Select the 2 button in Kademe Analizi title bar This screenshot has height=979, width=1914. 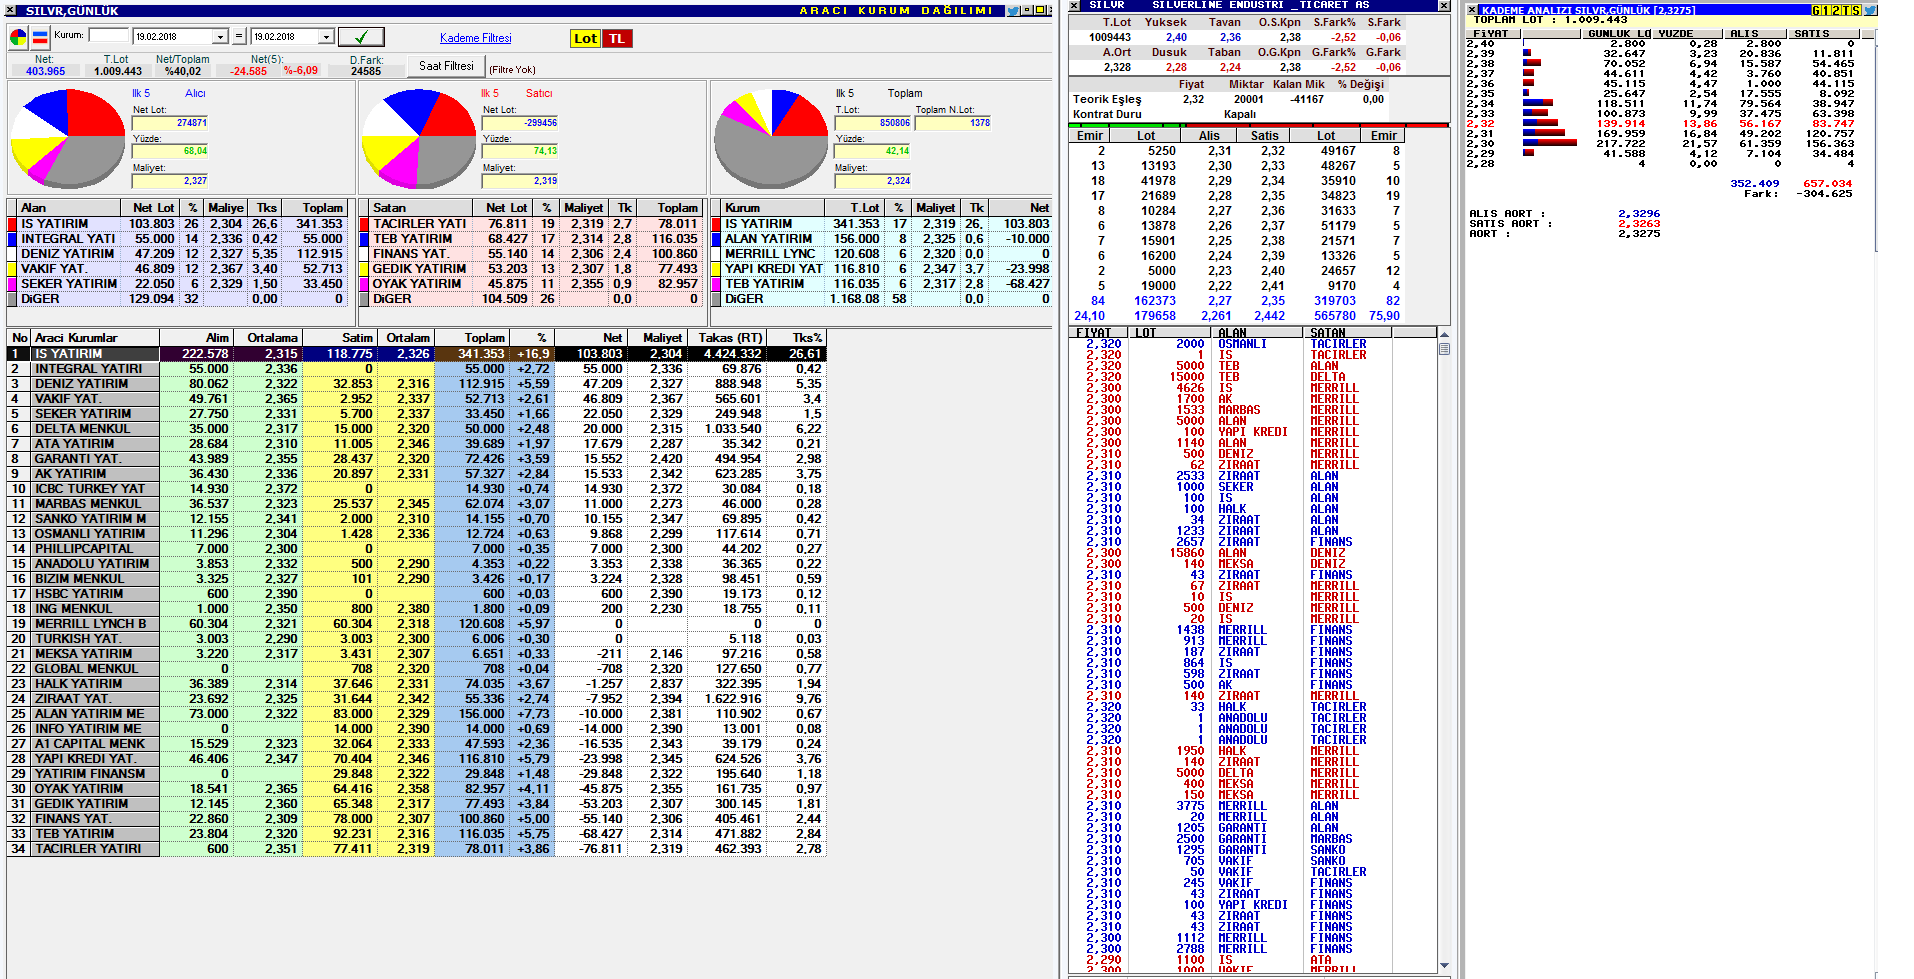1837,10
